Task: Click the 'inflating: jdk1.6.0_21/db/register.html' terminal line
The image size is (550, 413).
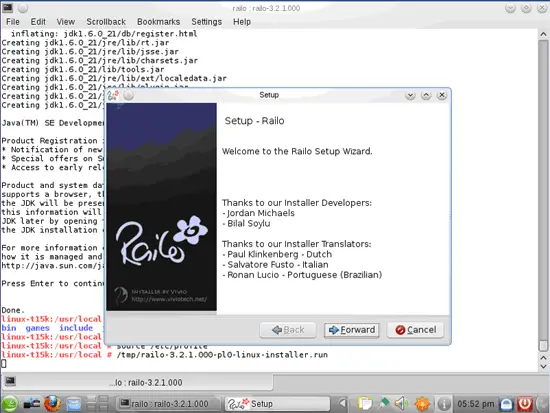Action: (x=104, y=34)
